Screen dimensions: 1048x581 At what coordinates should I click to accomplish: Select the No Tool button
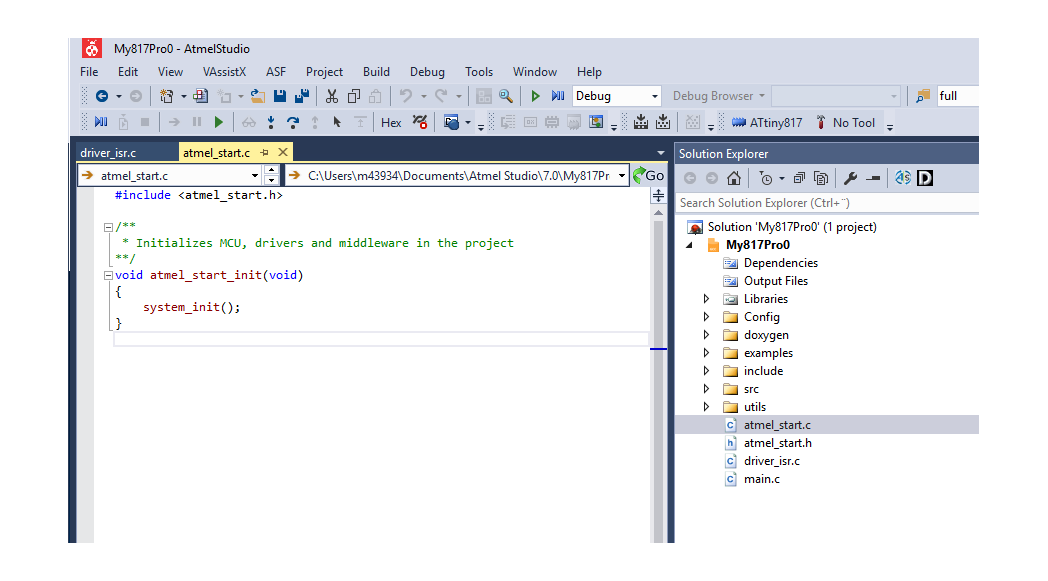[845, 123]
